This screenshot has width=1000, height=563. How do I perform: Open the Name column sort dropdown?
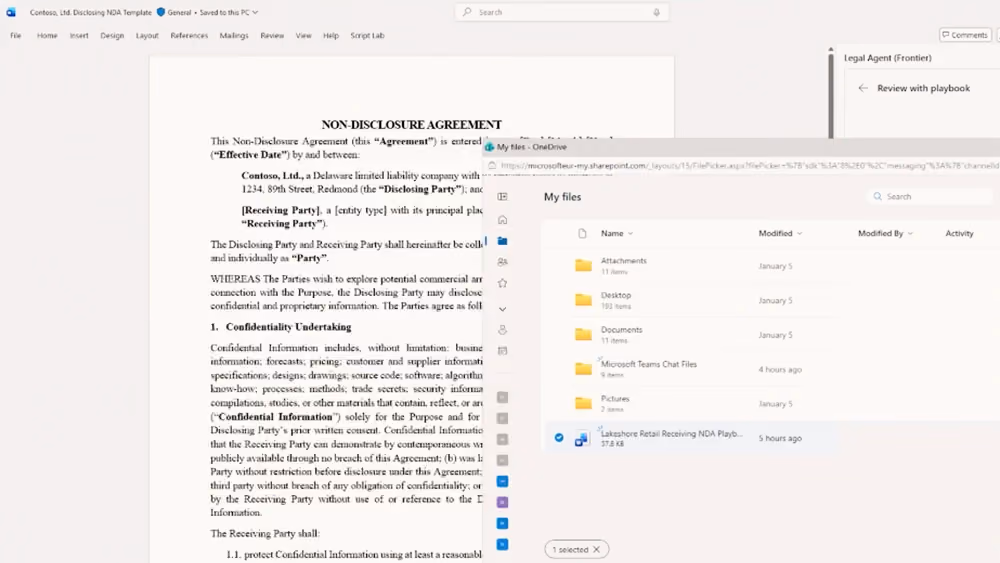click(630, 233)
